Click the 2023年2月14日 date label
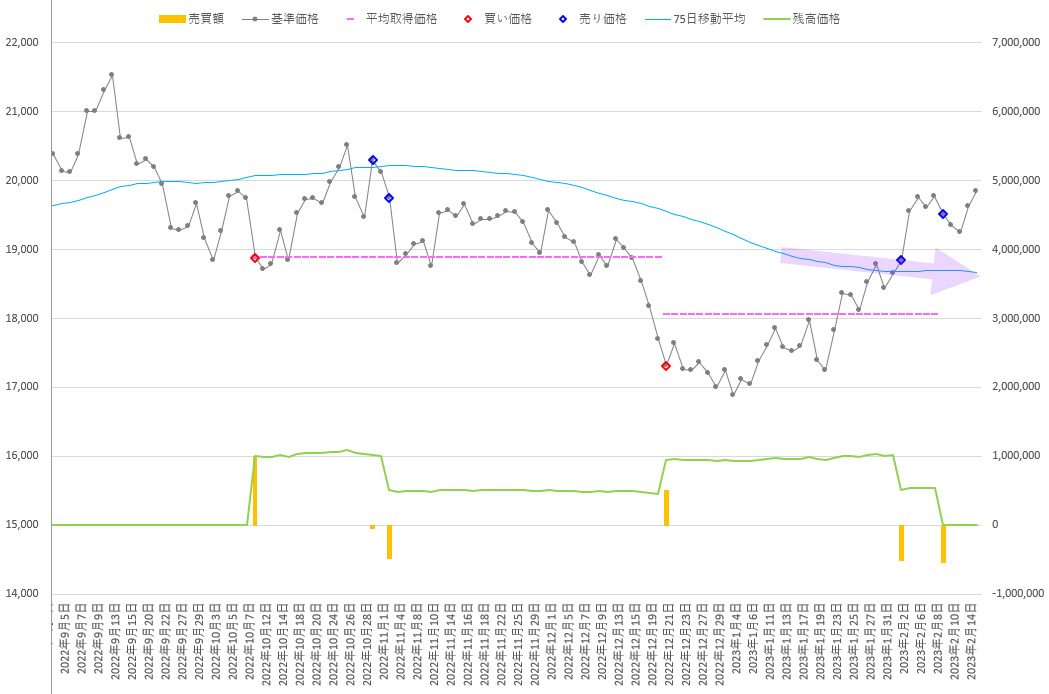Screen dimensions: 1049x694 (971, 641)
